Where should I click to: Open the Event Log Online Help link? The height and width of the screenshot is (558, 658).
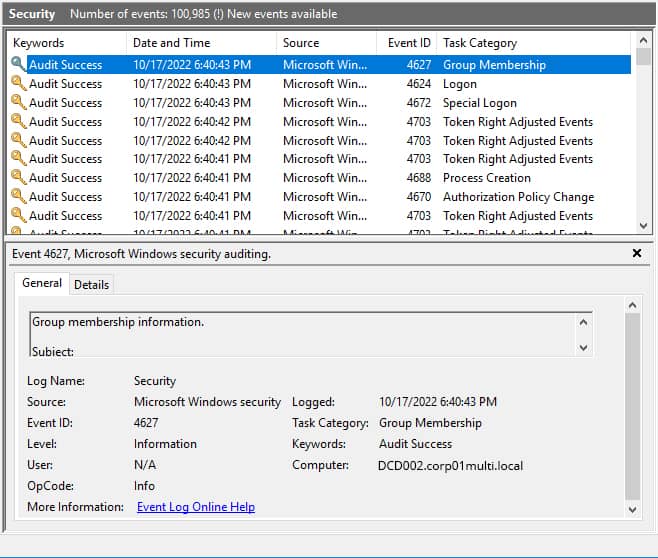coord(195,507)
